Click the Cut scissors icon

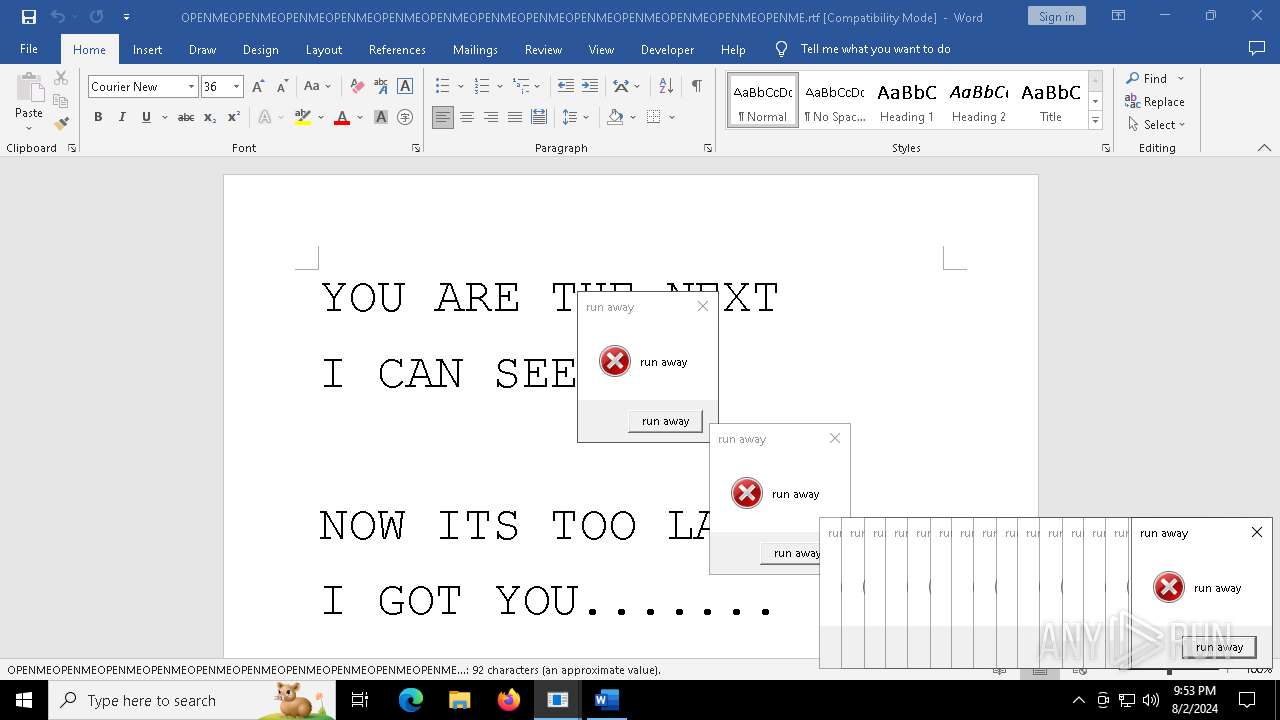coord(61,78)
